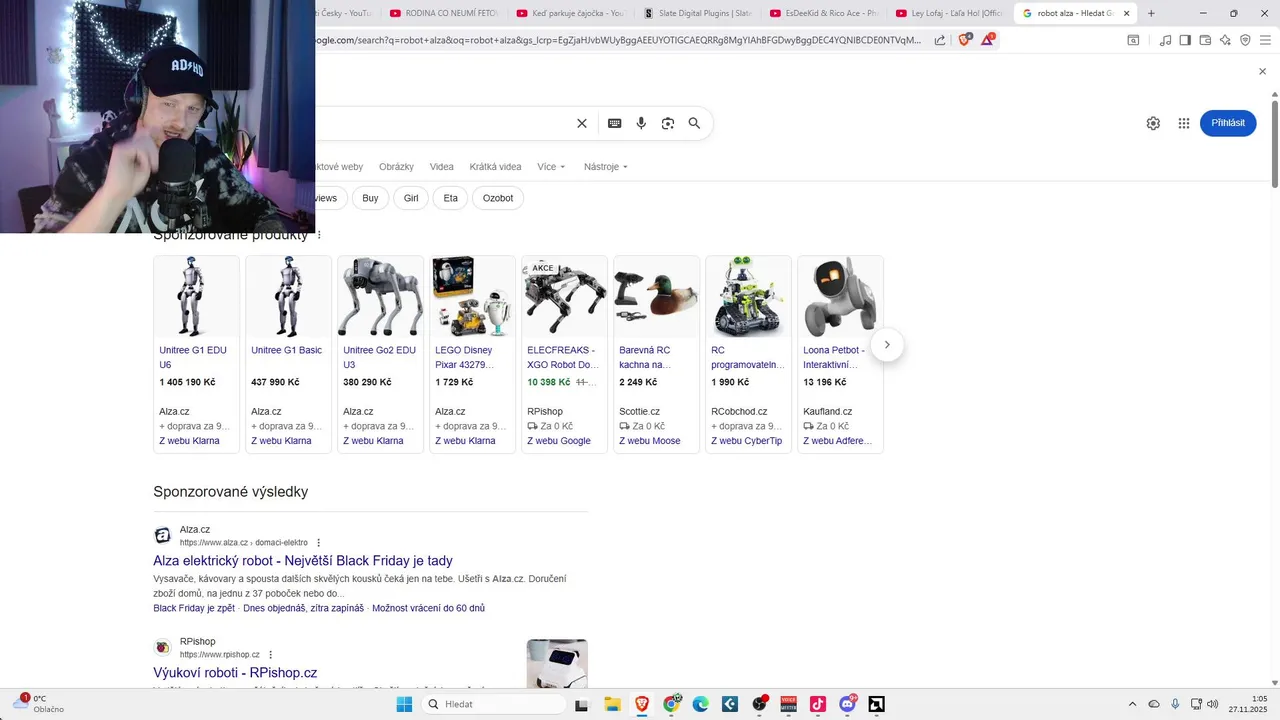
Task: Open TikTok app from taskbar
Action: pyautogui.click(x=818, y=704)
